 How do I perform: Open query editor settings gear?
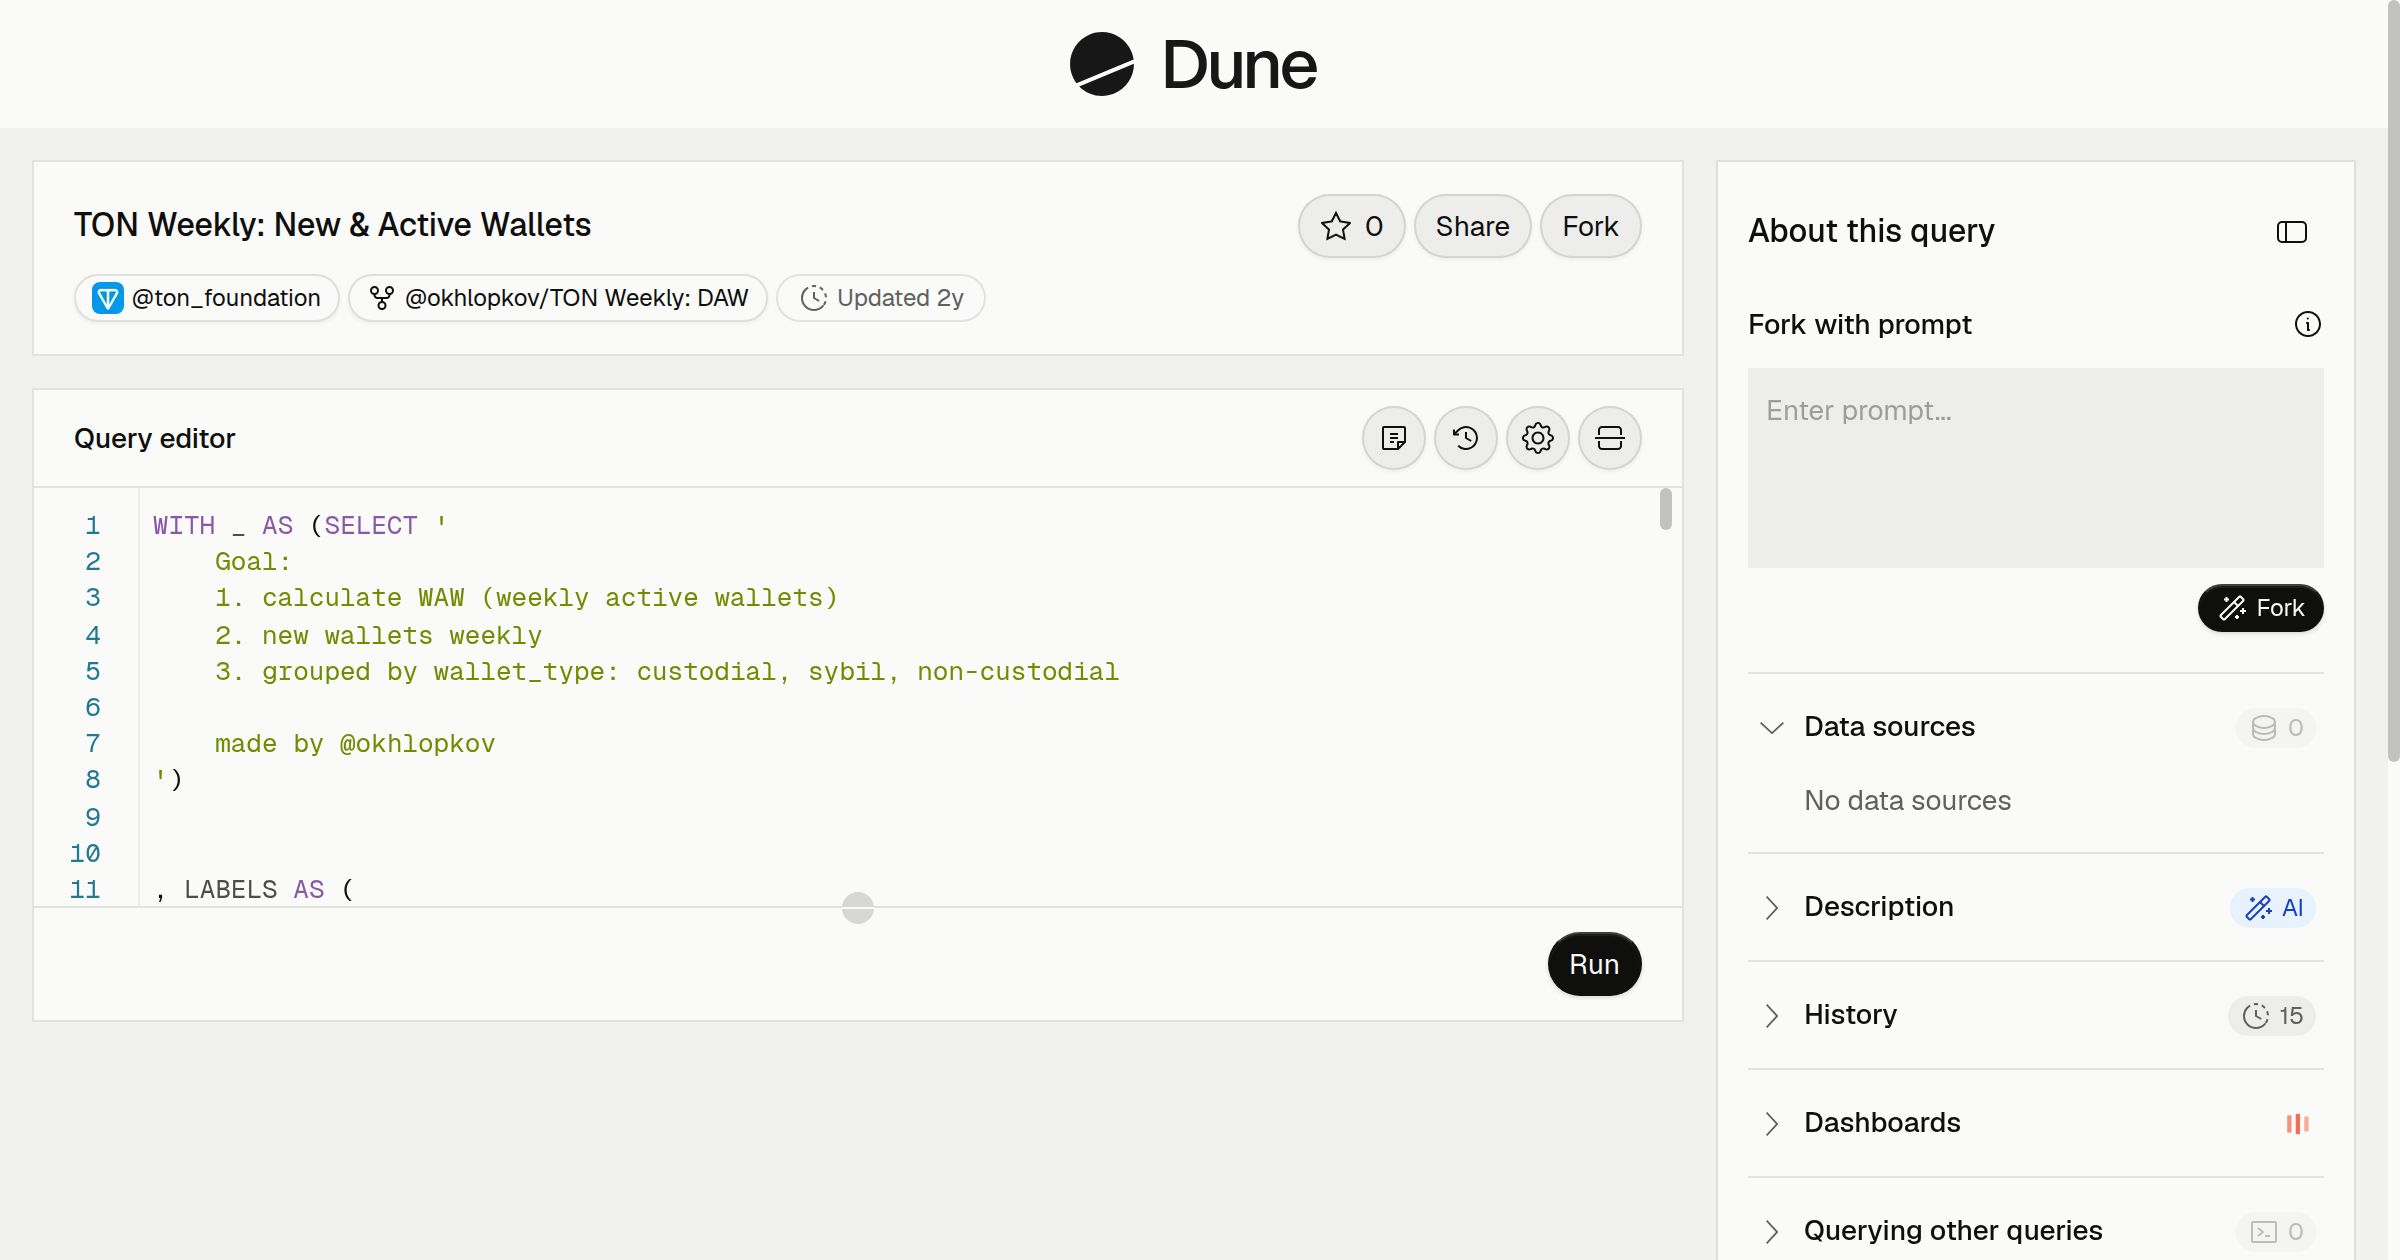coord(1537,438)
